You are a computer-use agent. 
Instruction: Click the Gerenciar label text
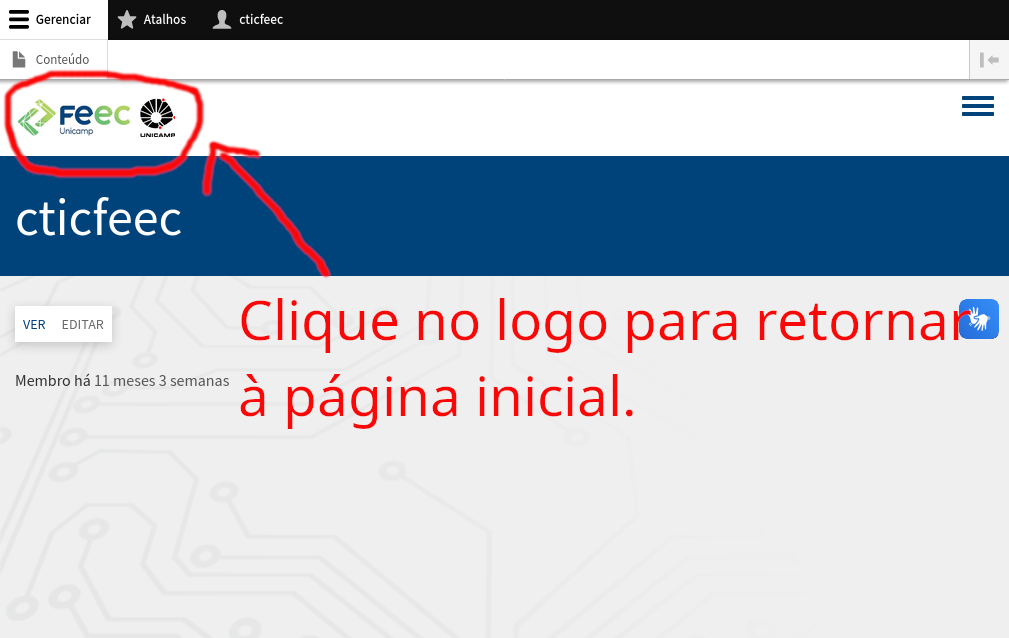(63, 19)
